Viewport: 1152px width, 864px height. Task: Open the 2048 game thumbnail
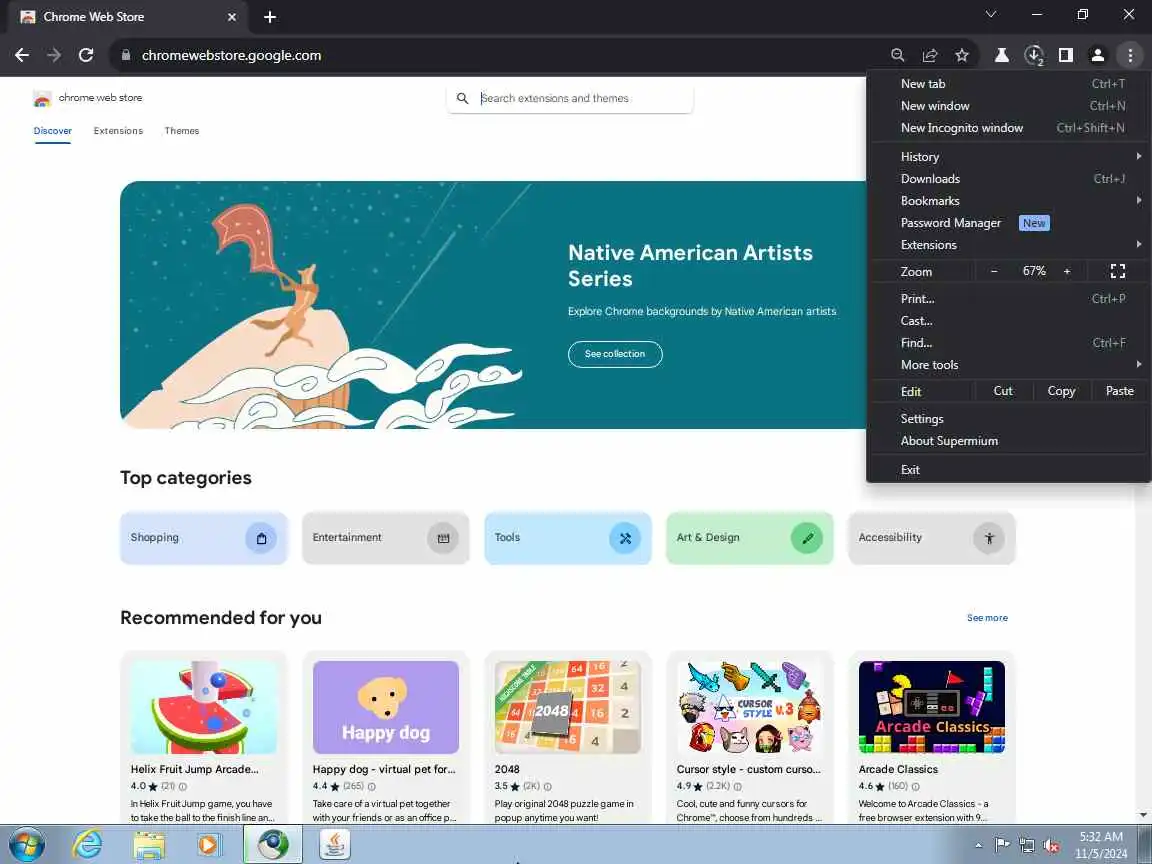click(x=568, y=708)
